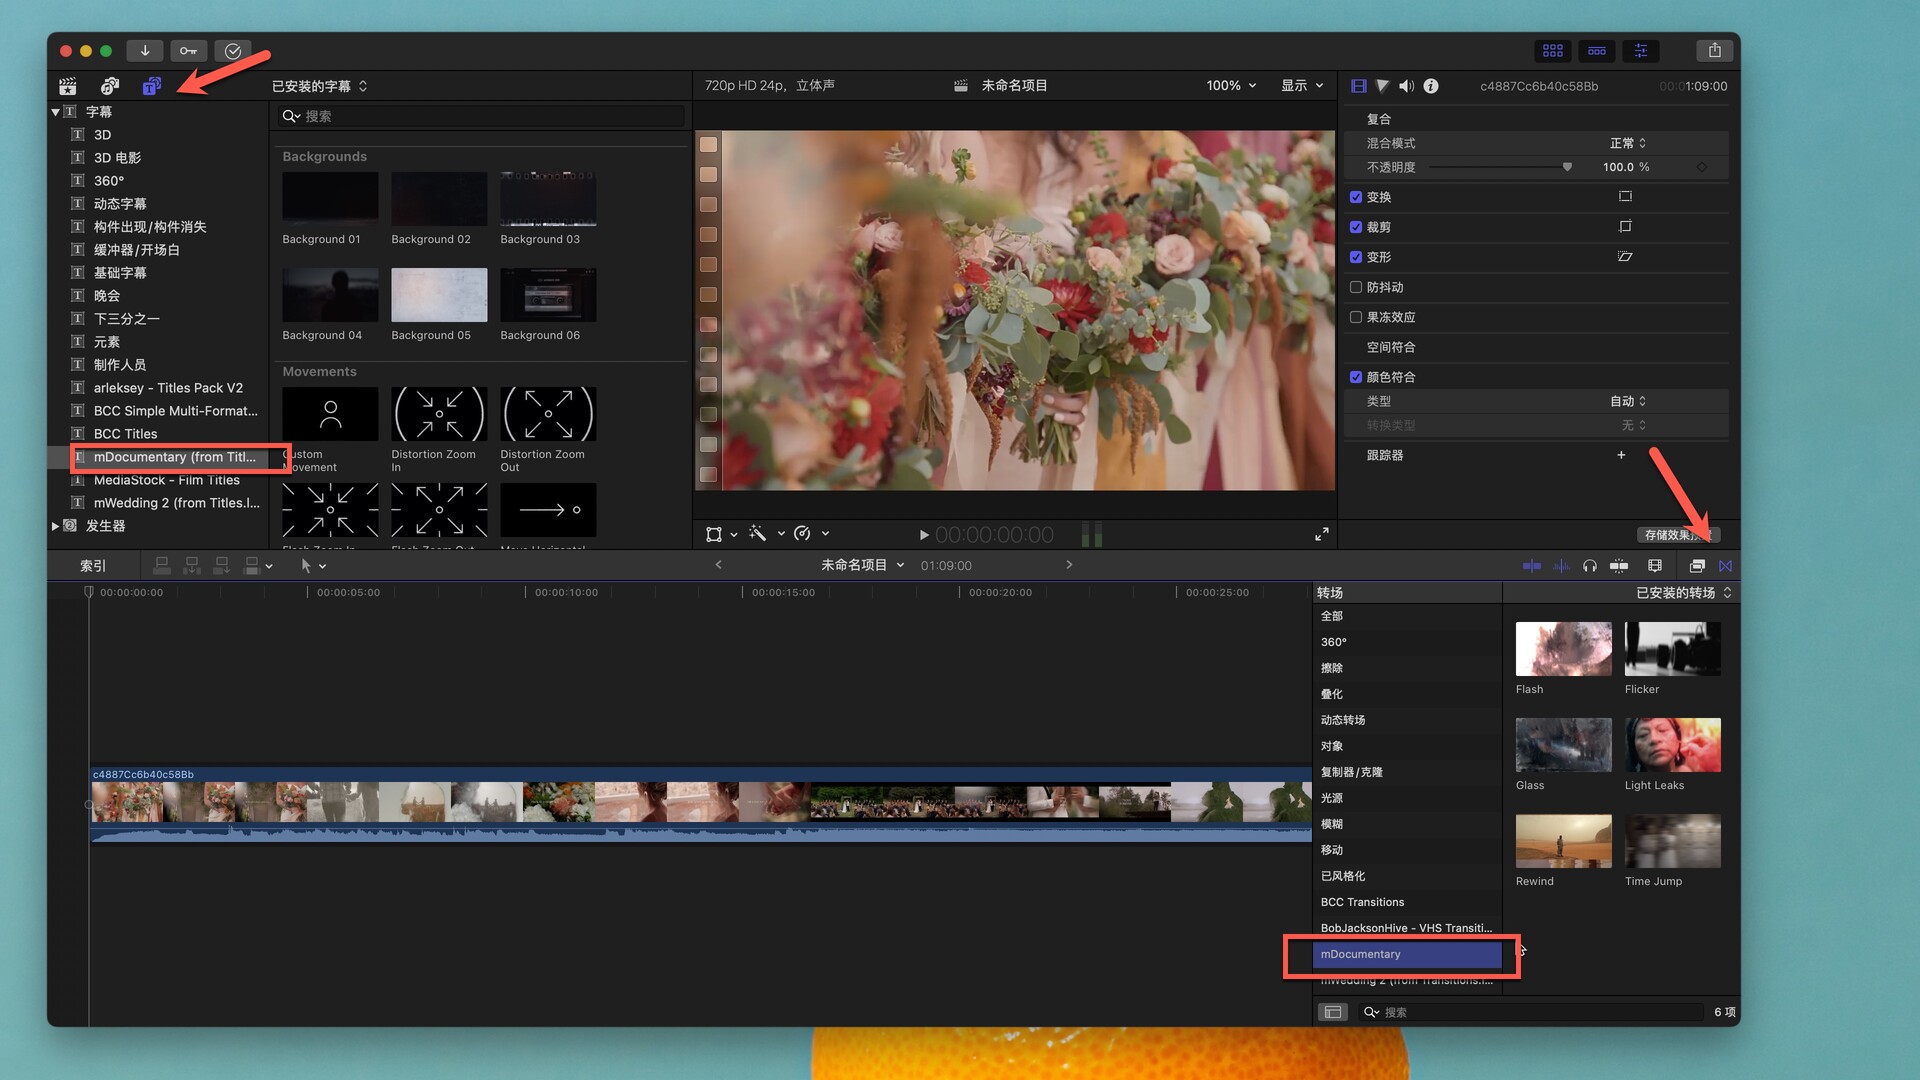
Task: Click the Distort on-screen control icon
Action: point(1625,257)
